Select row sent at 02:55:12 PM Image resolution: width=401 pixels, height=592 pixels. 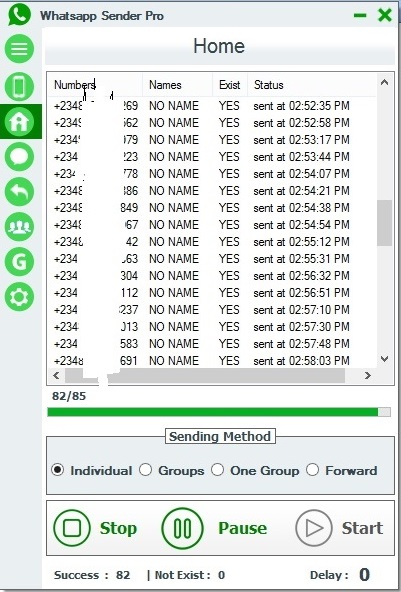pyautogui.click(x=212, y=242)
